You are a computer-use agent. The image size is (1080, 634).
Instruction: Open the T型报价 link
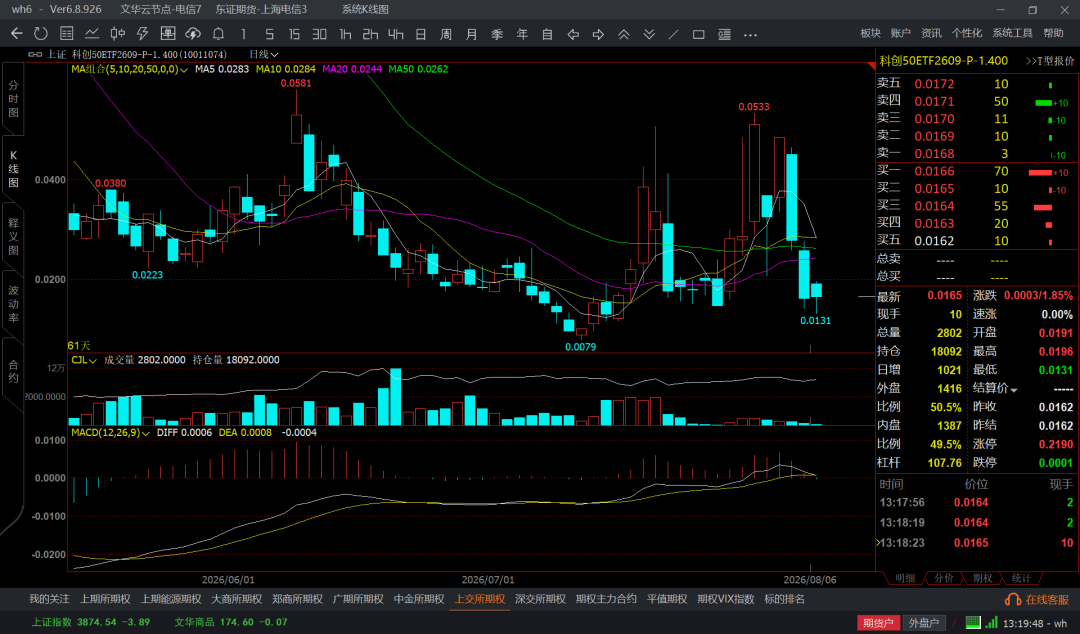(1050, 61)
